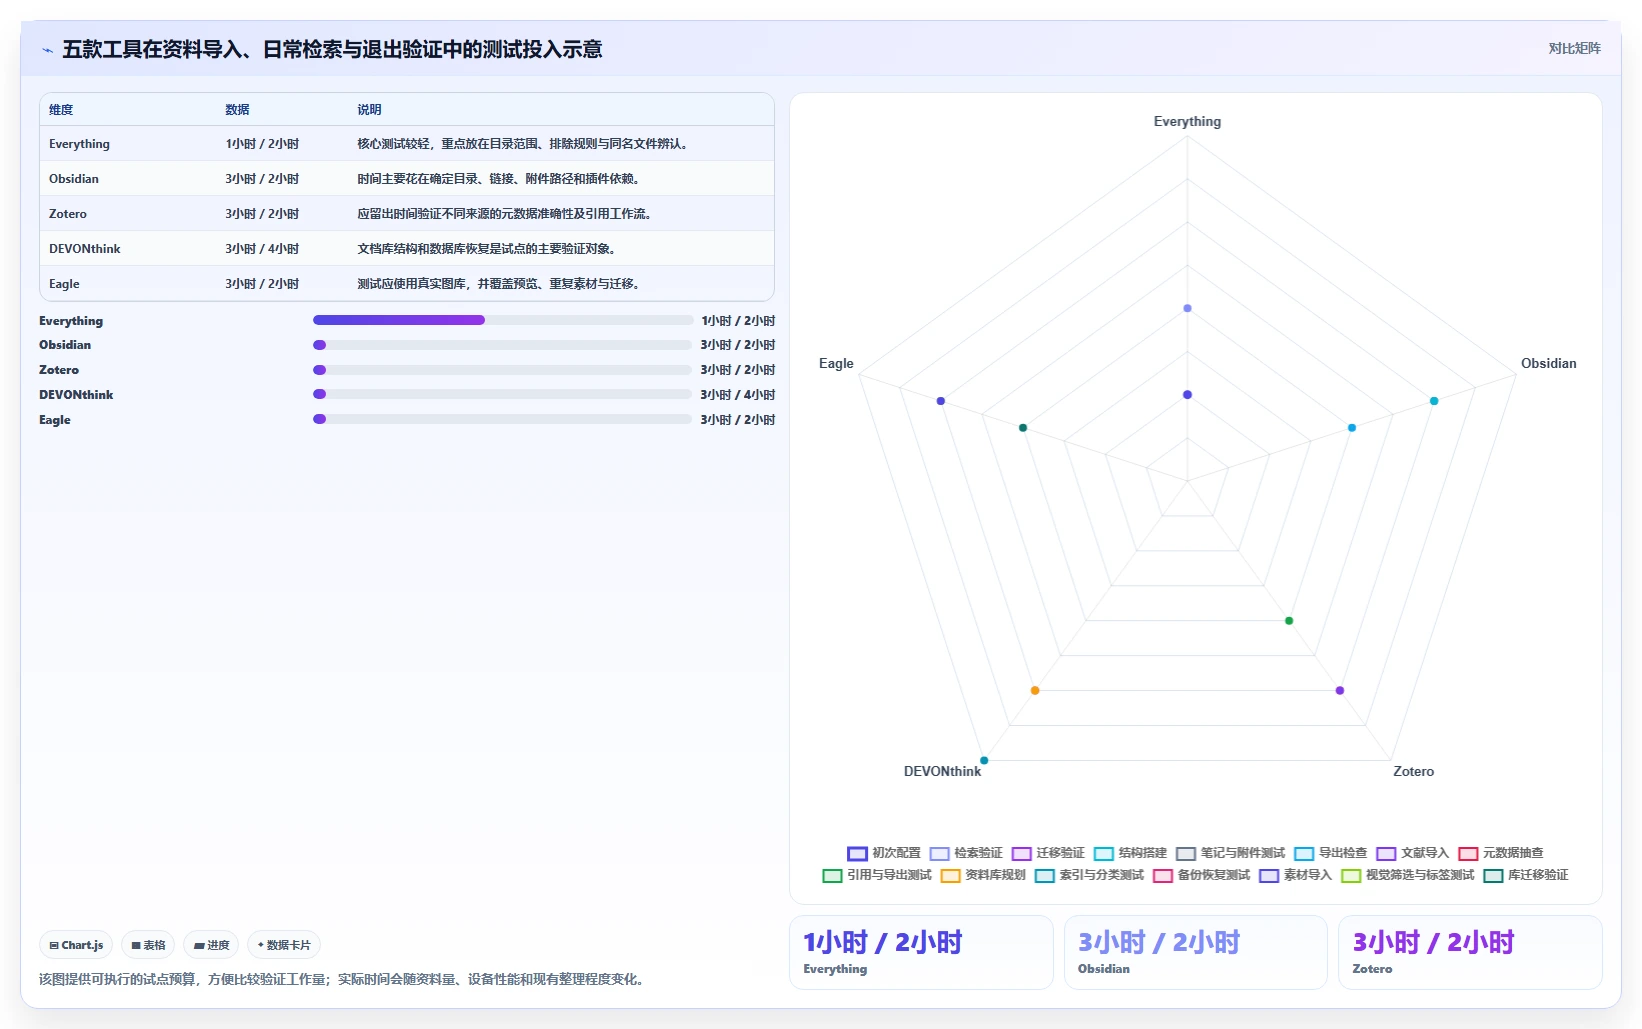This screenshot has width=1642, height=1029.
Task: Toggle 初次配置 legend series
Action: pos(884,853)
